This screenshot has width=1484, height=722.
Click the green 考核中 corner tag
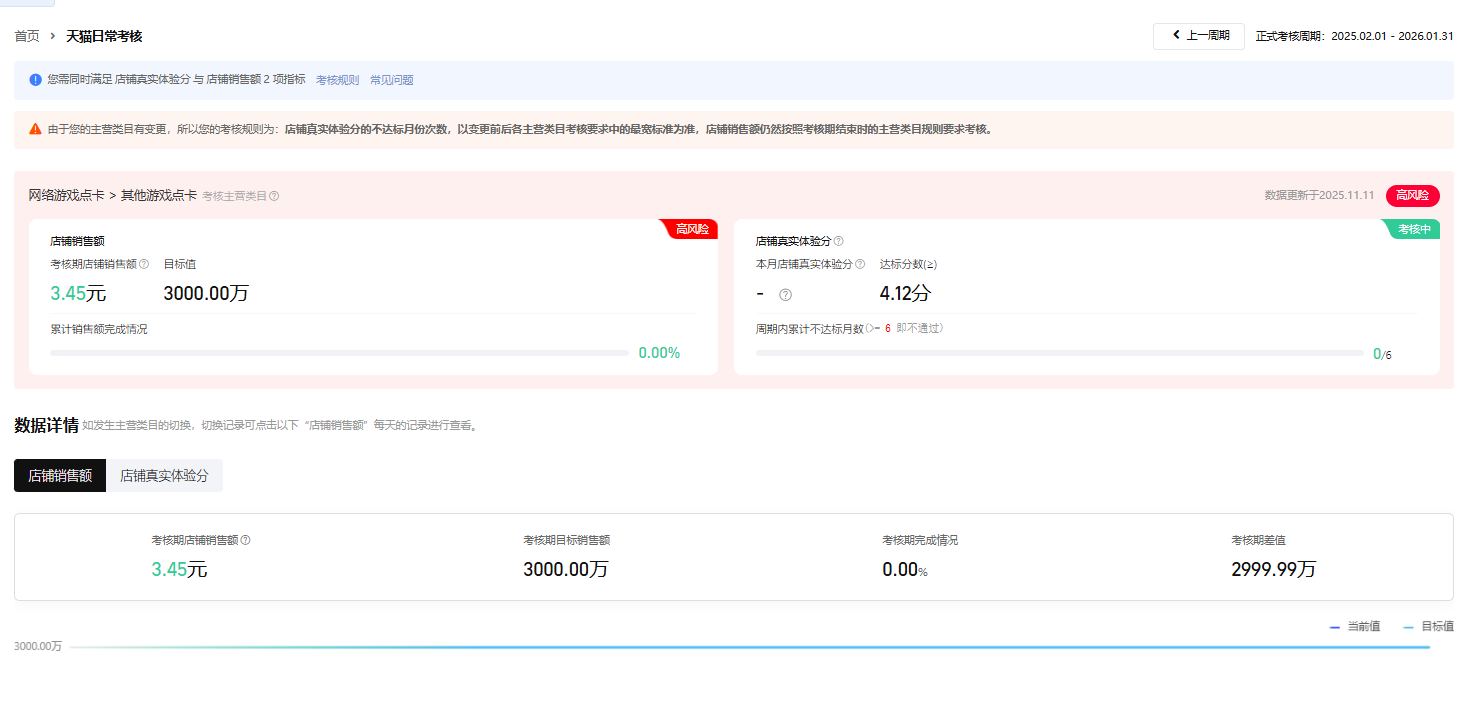pos(1414,229)
